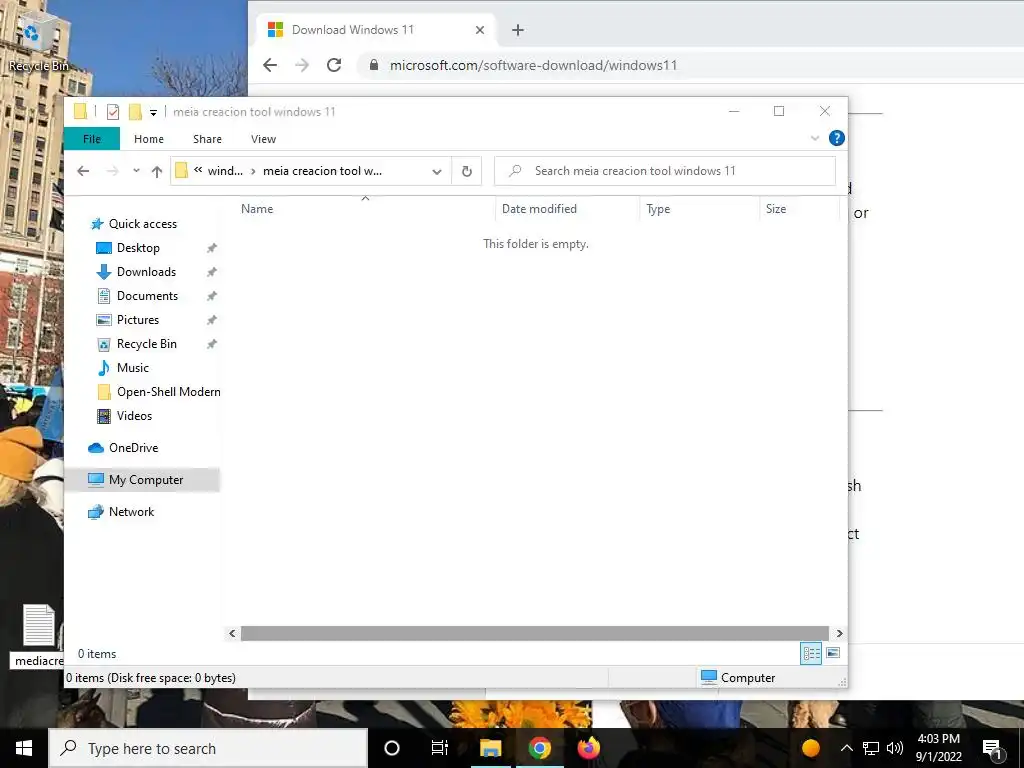Open Downloads in Quick access
This screenshot has width=1024, height=768.
pyautogui.click(x=146, y=272)
